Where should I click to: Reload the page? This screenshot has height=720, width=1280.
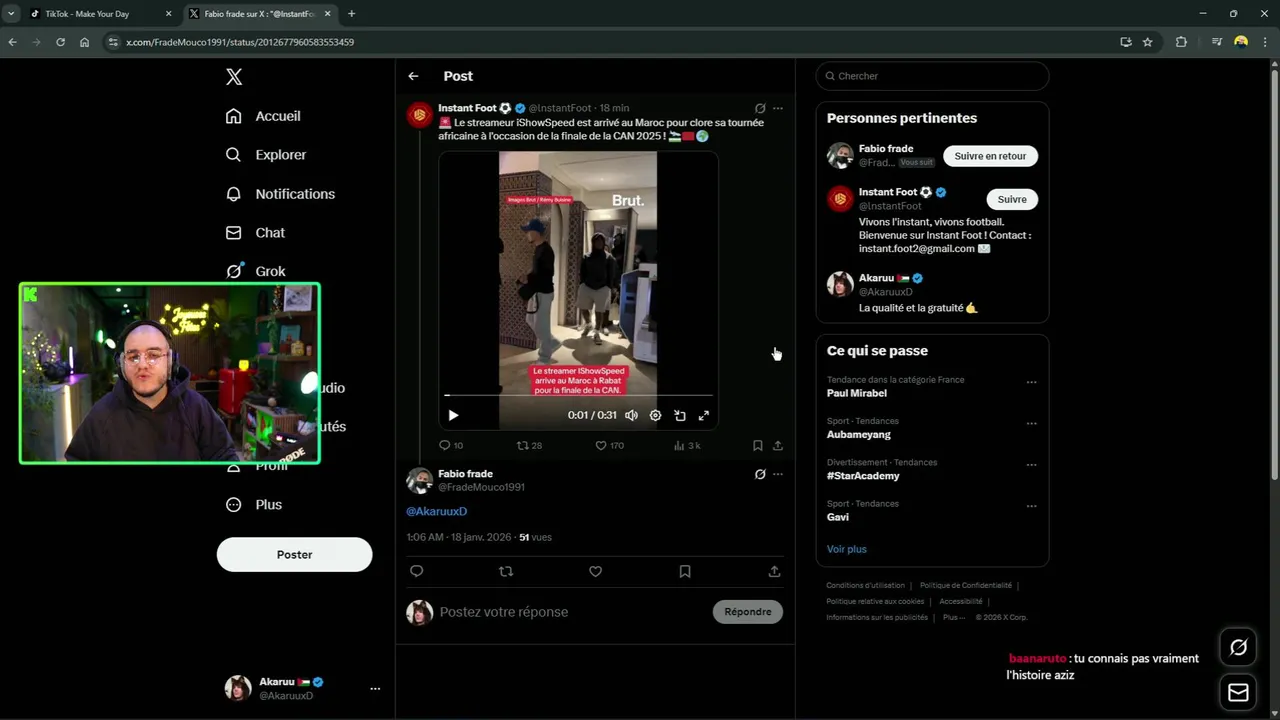pyautogui.click(x=60, y=42)
